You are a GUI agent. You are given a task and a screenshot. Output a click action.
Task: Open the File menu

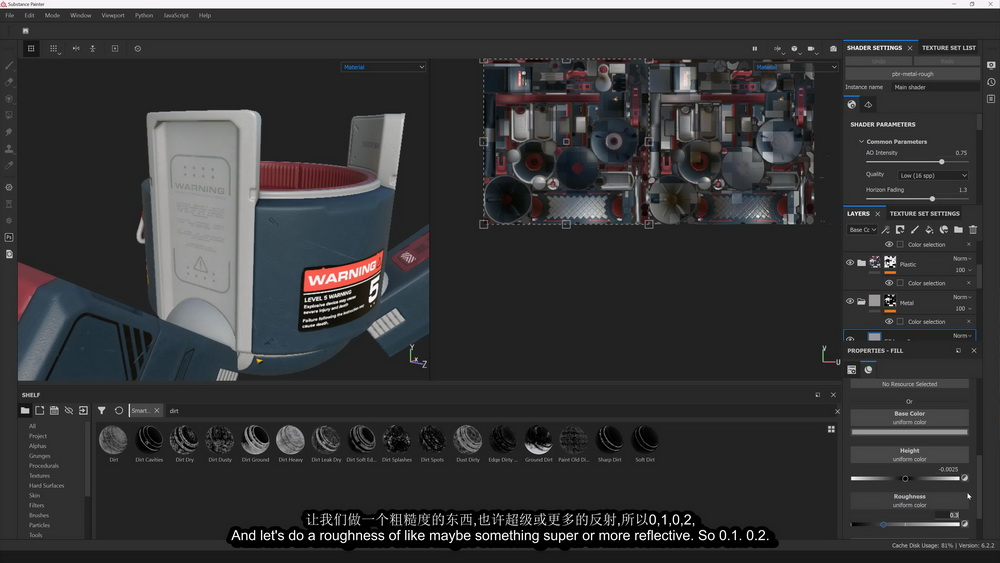click(10, 15)
